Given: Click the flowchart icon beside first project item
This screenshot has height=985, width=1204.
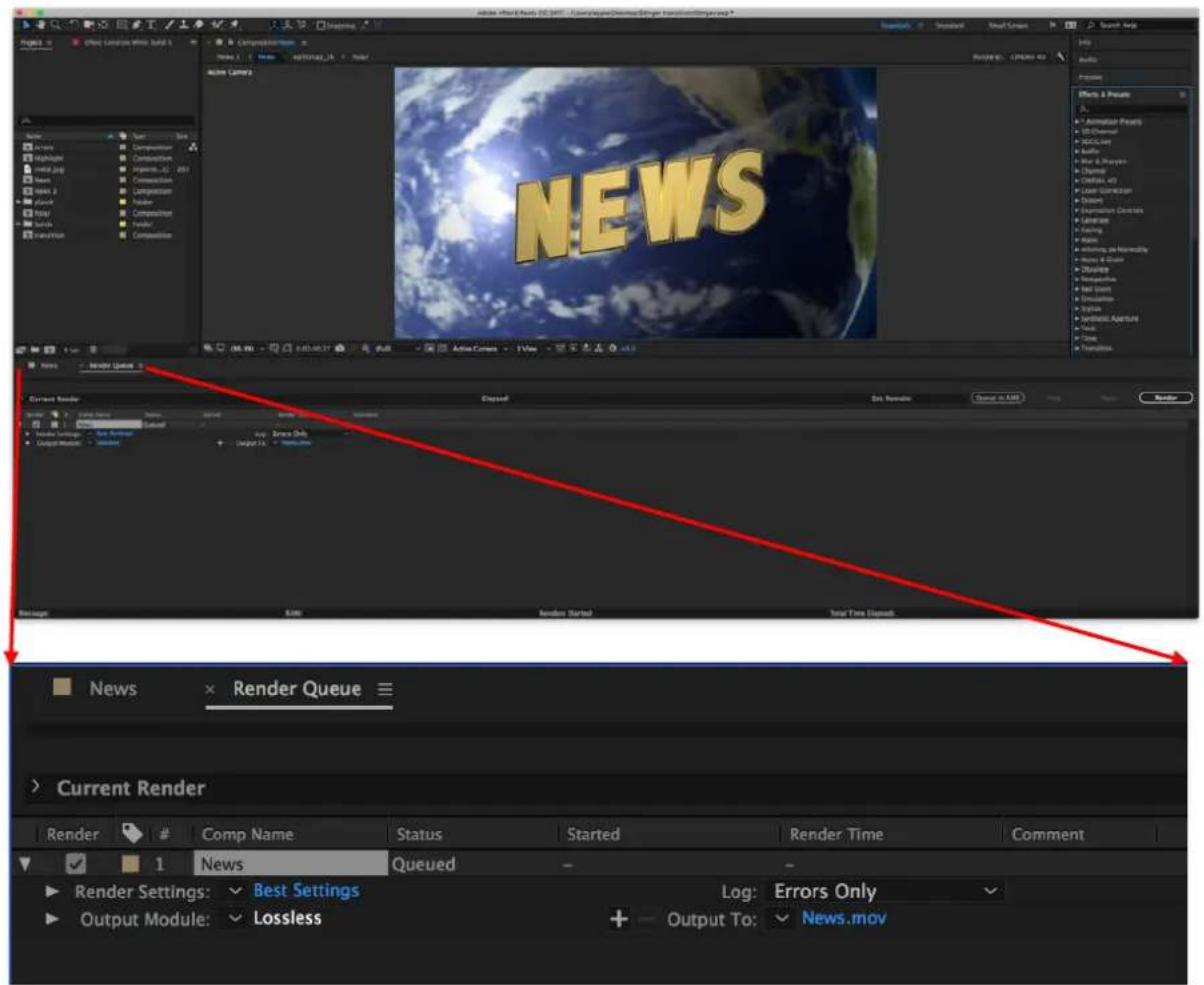Looking at the screenshot, I should (x=193, y=147).
